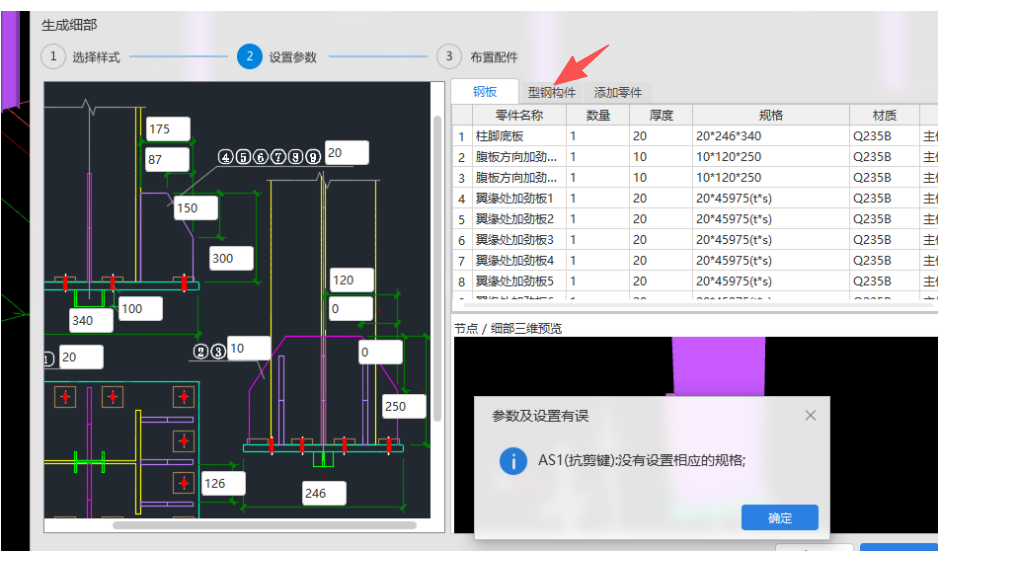The image size is (1011, 561).
Task: Edit the 20 field for part 1
Action: pyautogui.click(x=81, y=357)
